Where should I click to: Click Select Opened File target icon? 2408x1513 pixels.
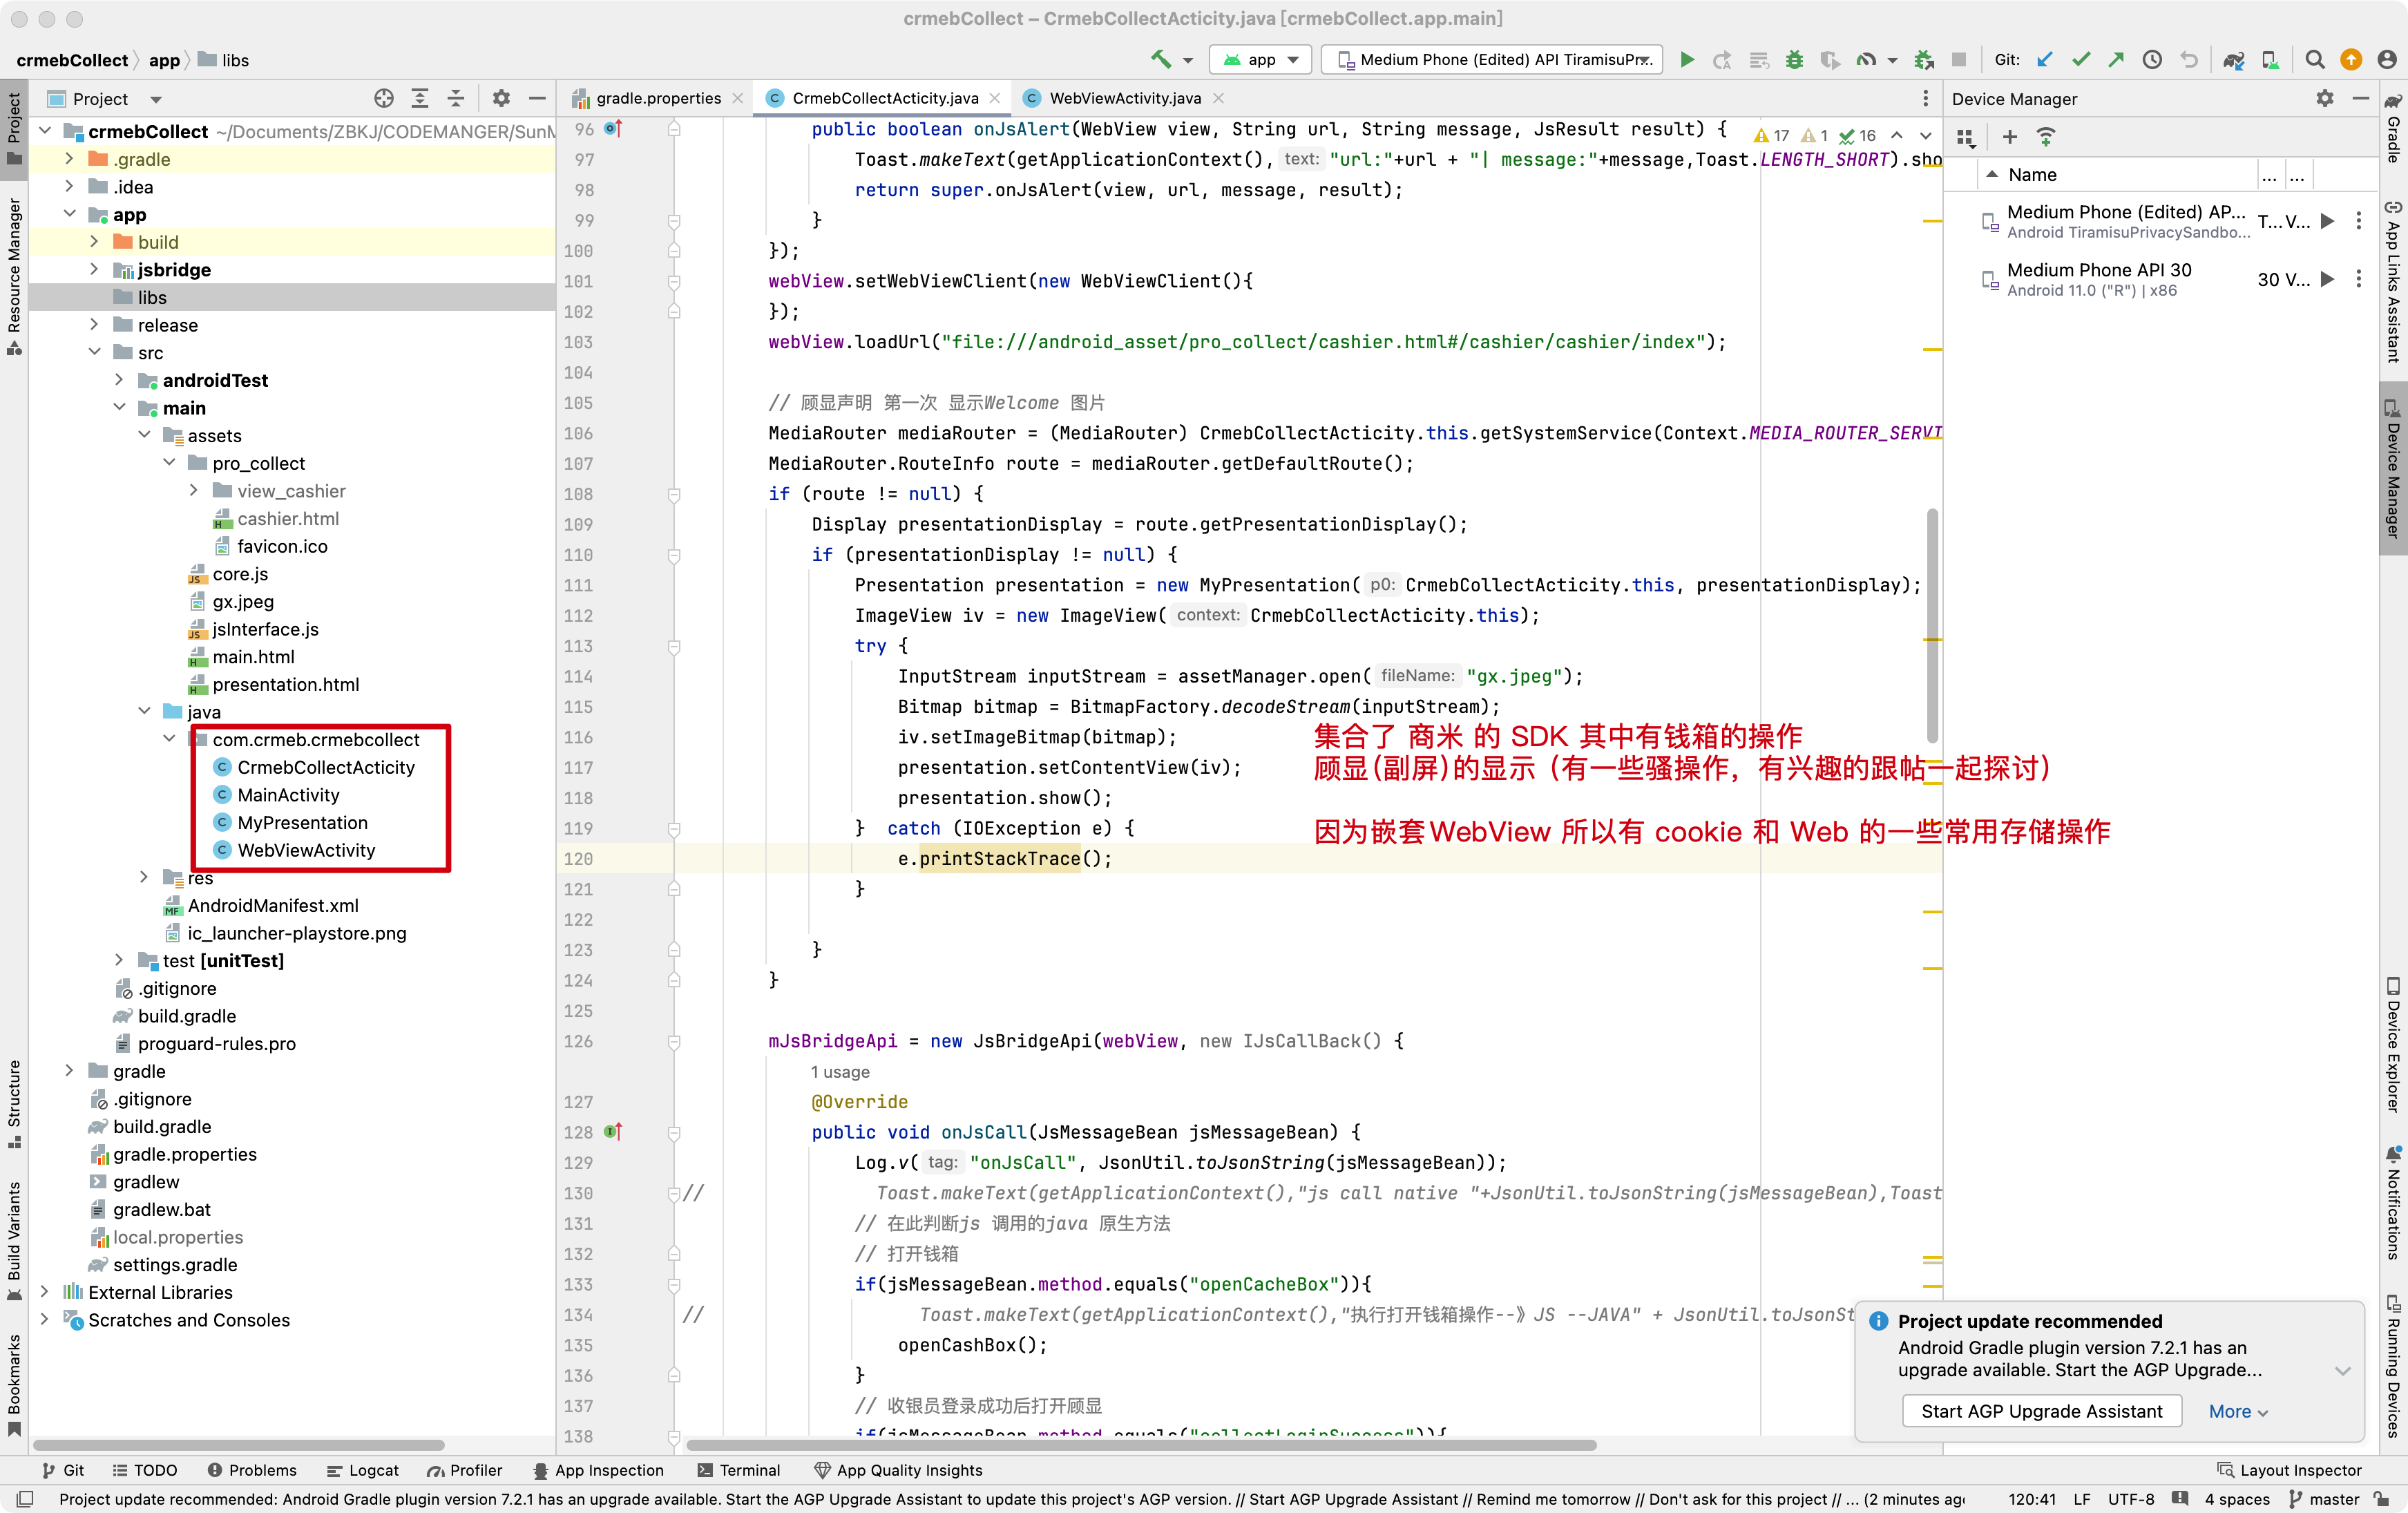pos(384,98)
